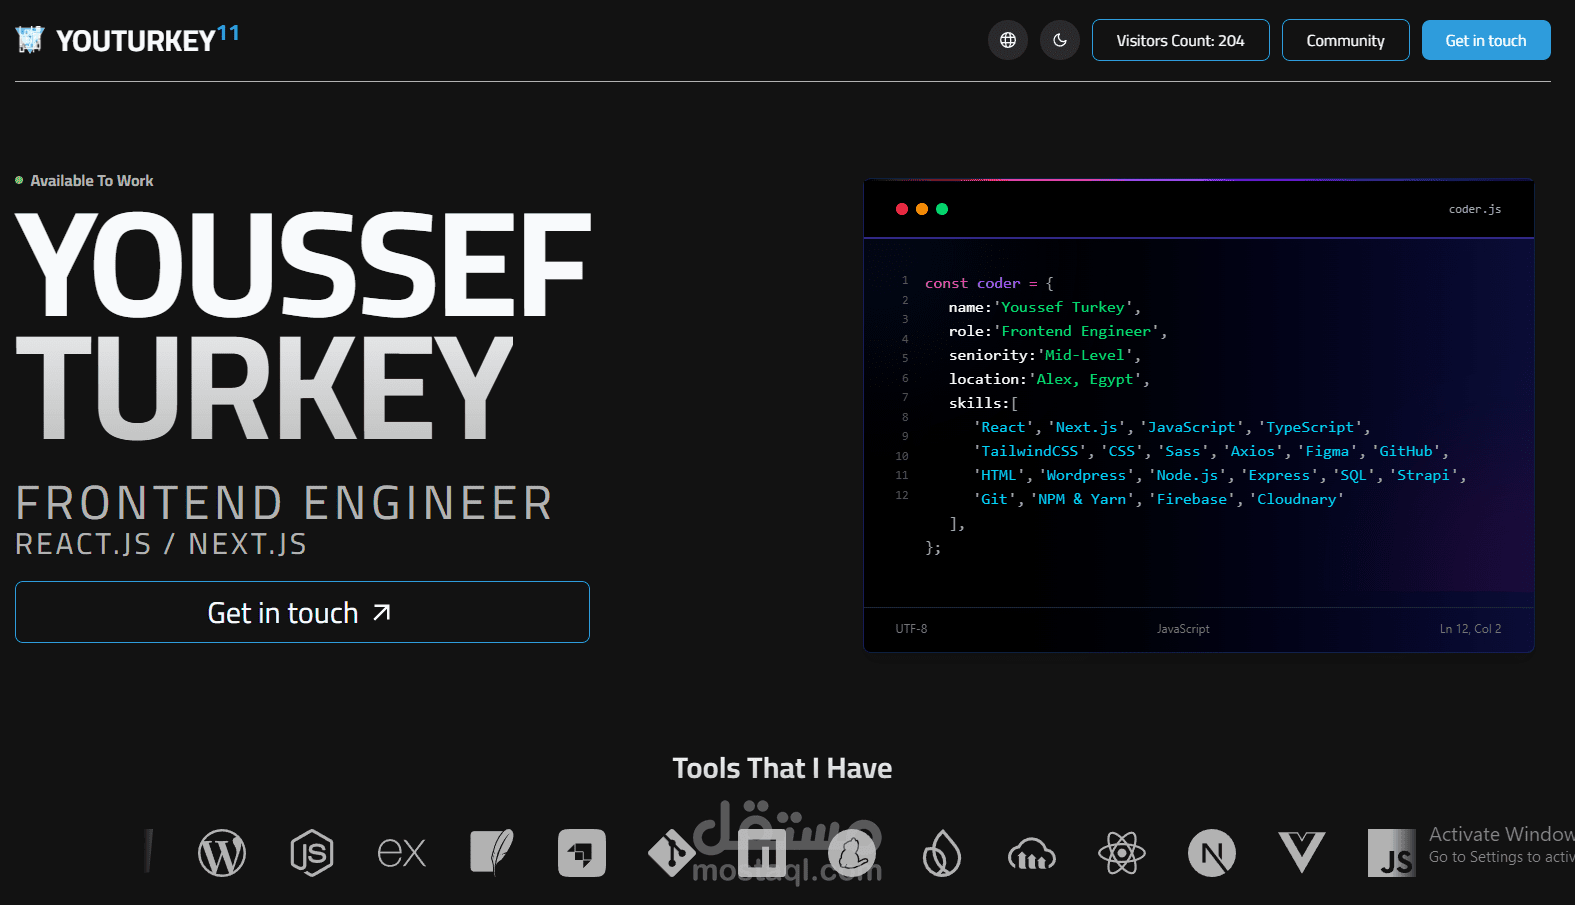Viewport: 1575px width, 905px height.
Task: Click the red dot in code window
Action: tap(902, 209)
